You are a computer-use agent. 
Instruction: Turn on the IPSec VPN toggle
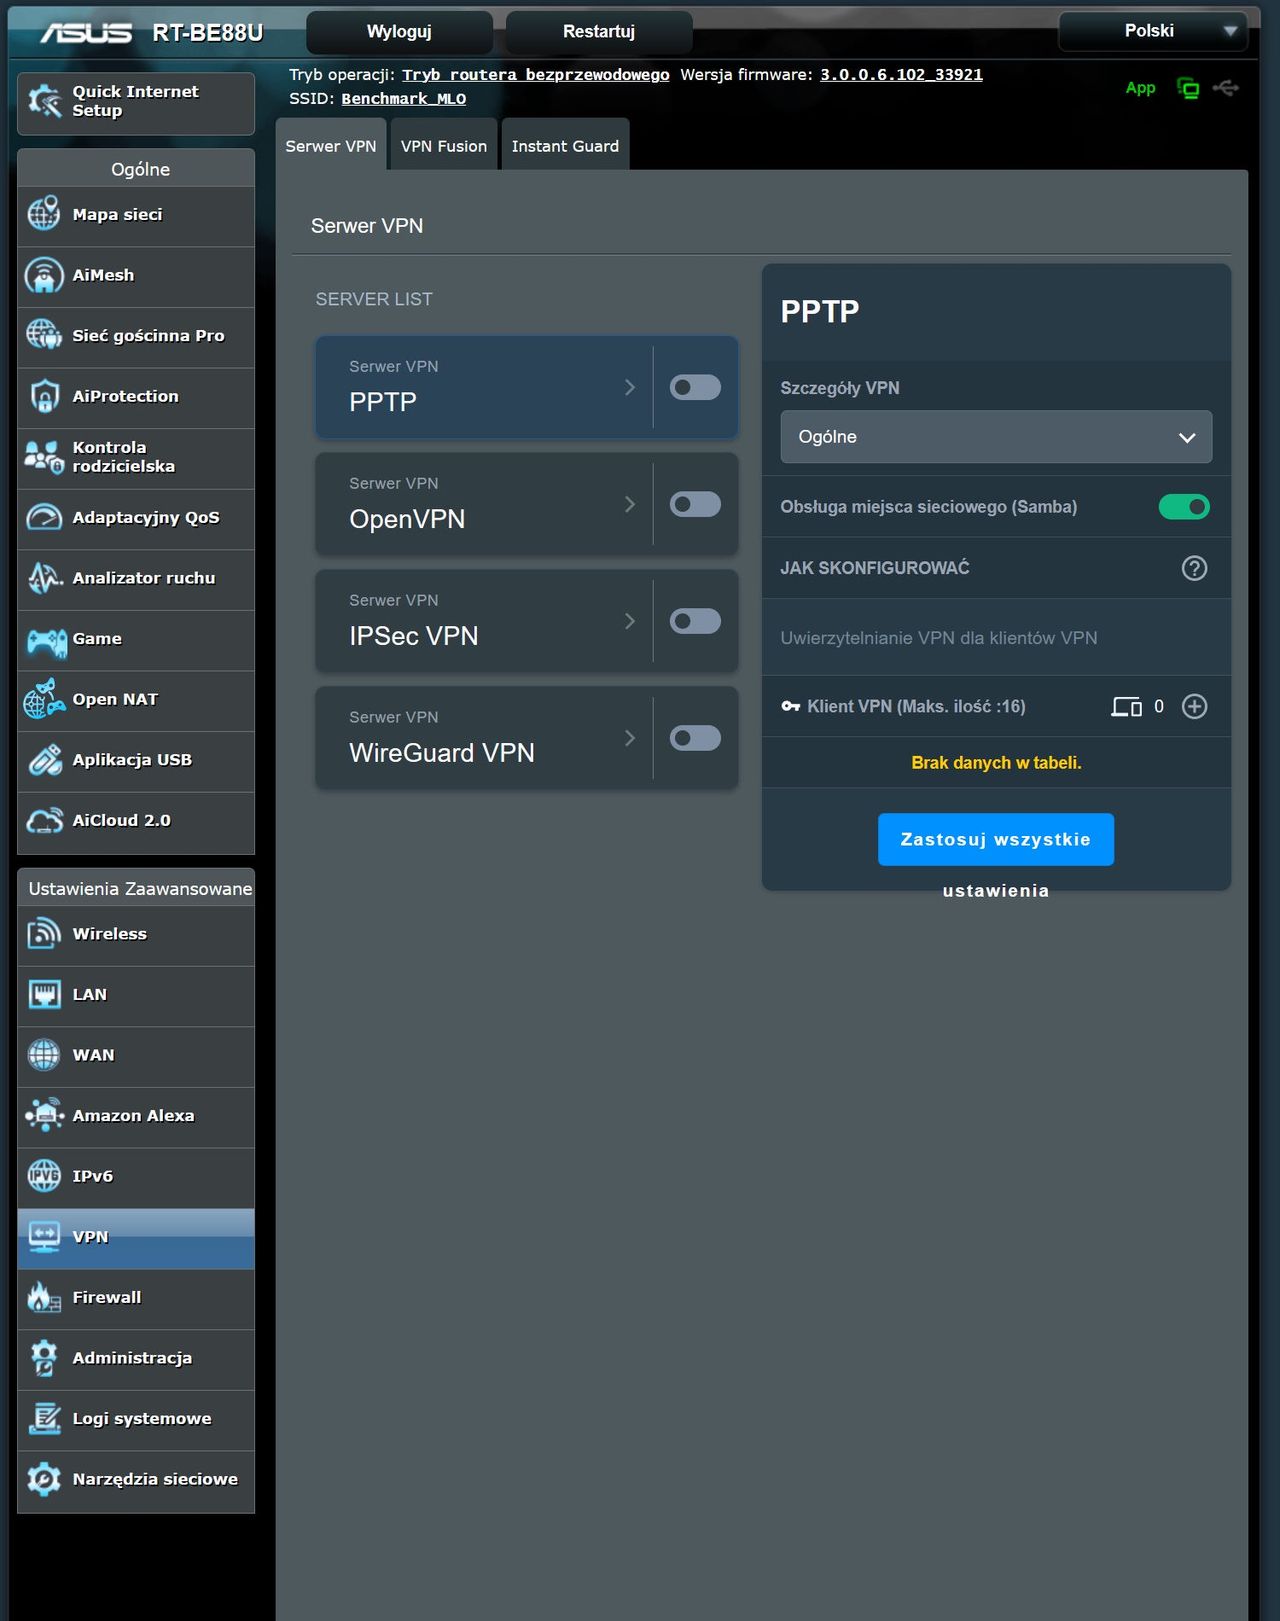pyautogui.click(x=695, y=621)
